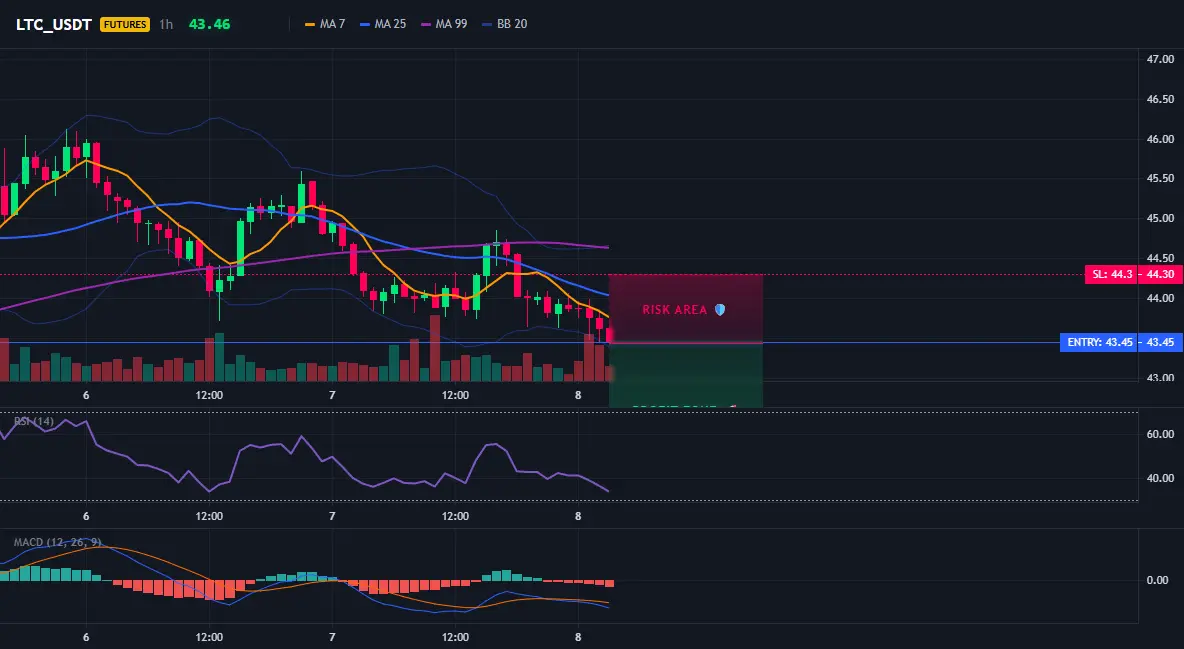The height and width of the screenshot is (649, 1184).
Task: Click the red SL: 44.3 tag
Action: coord(1112,274)
